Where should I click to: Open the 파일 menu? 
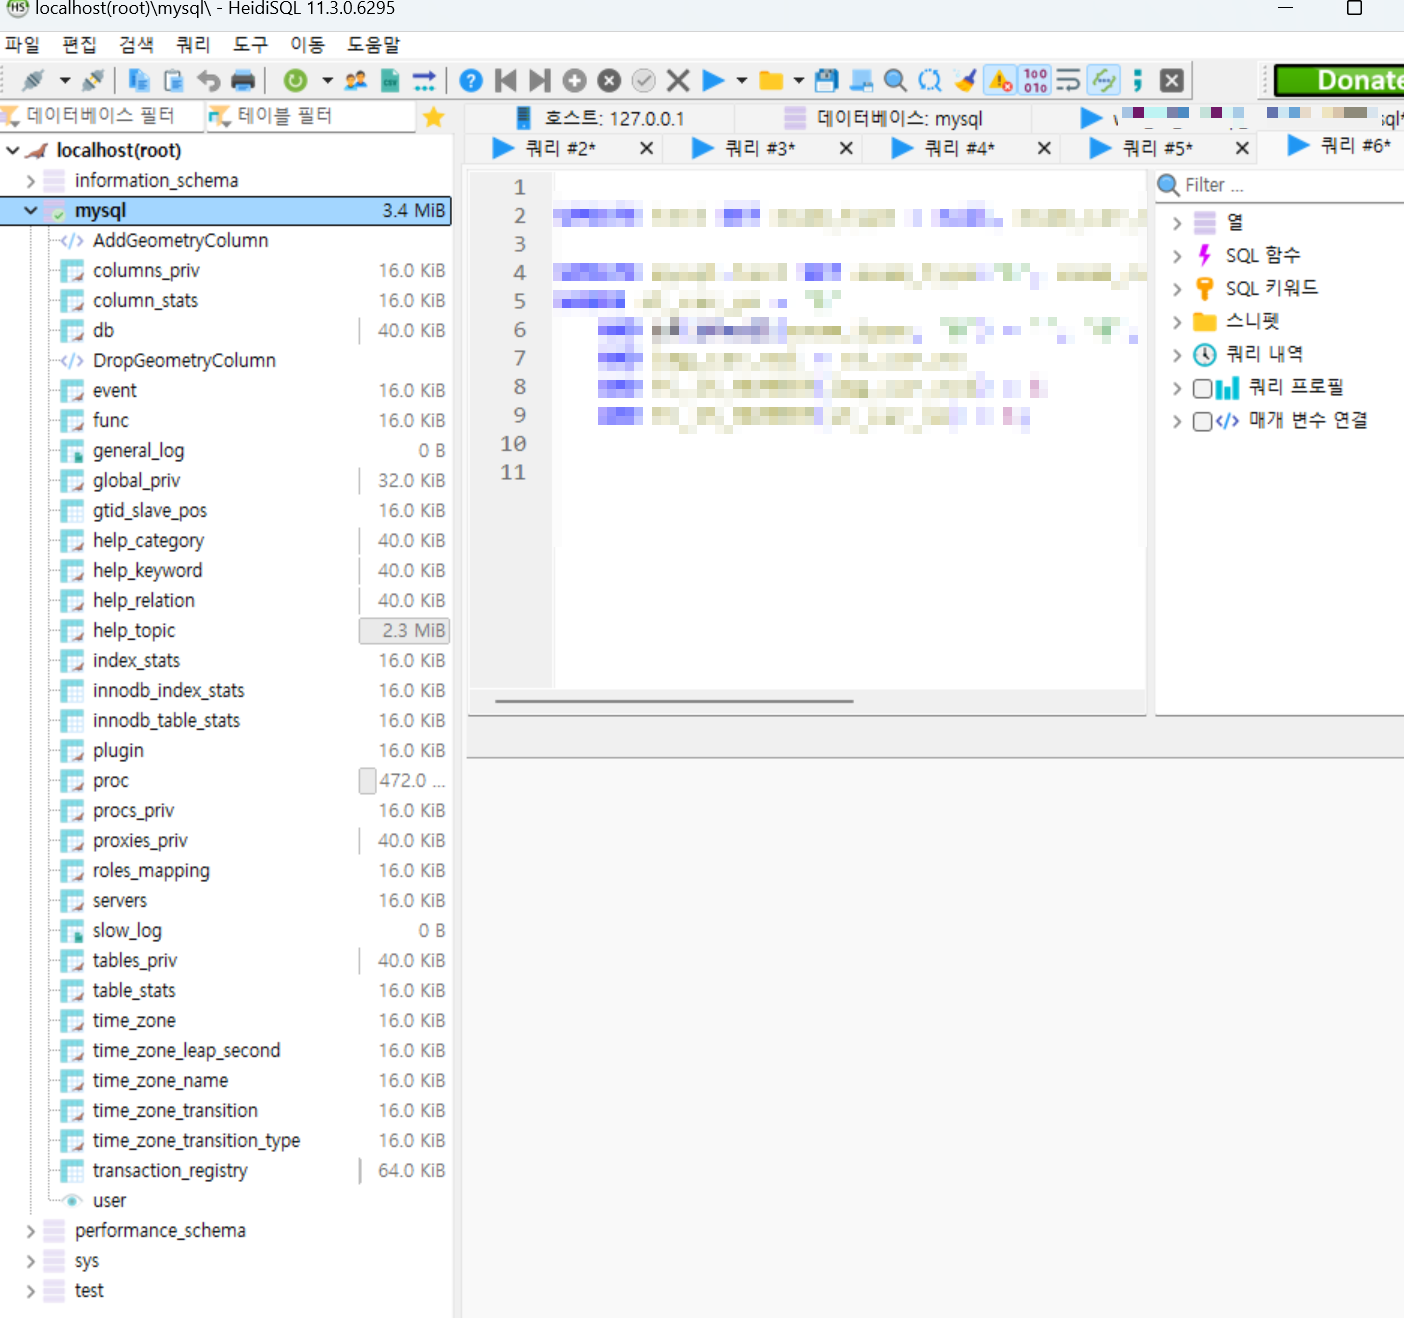coord(22,45)
